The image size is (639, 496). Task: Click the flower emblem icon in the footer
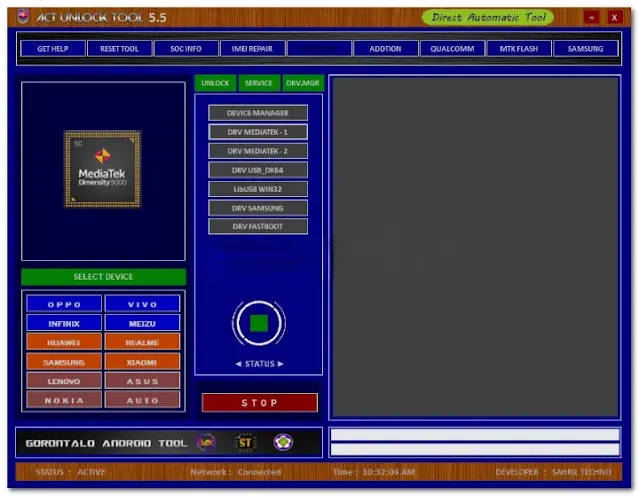283,442
